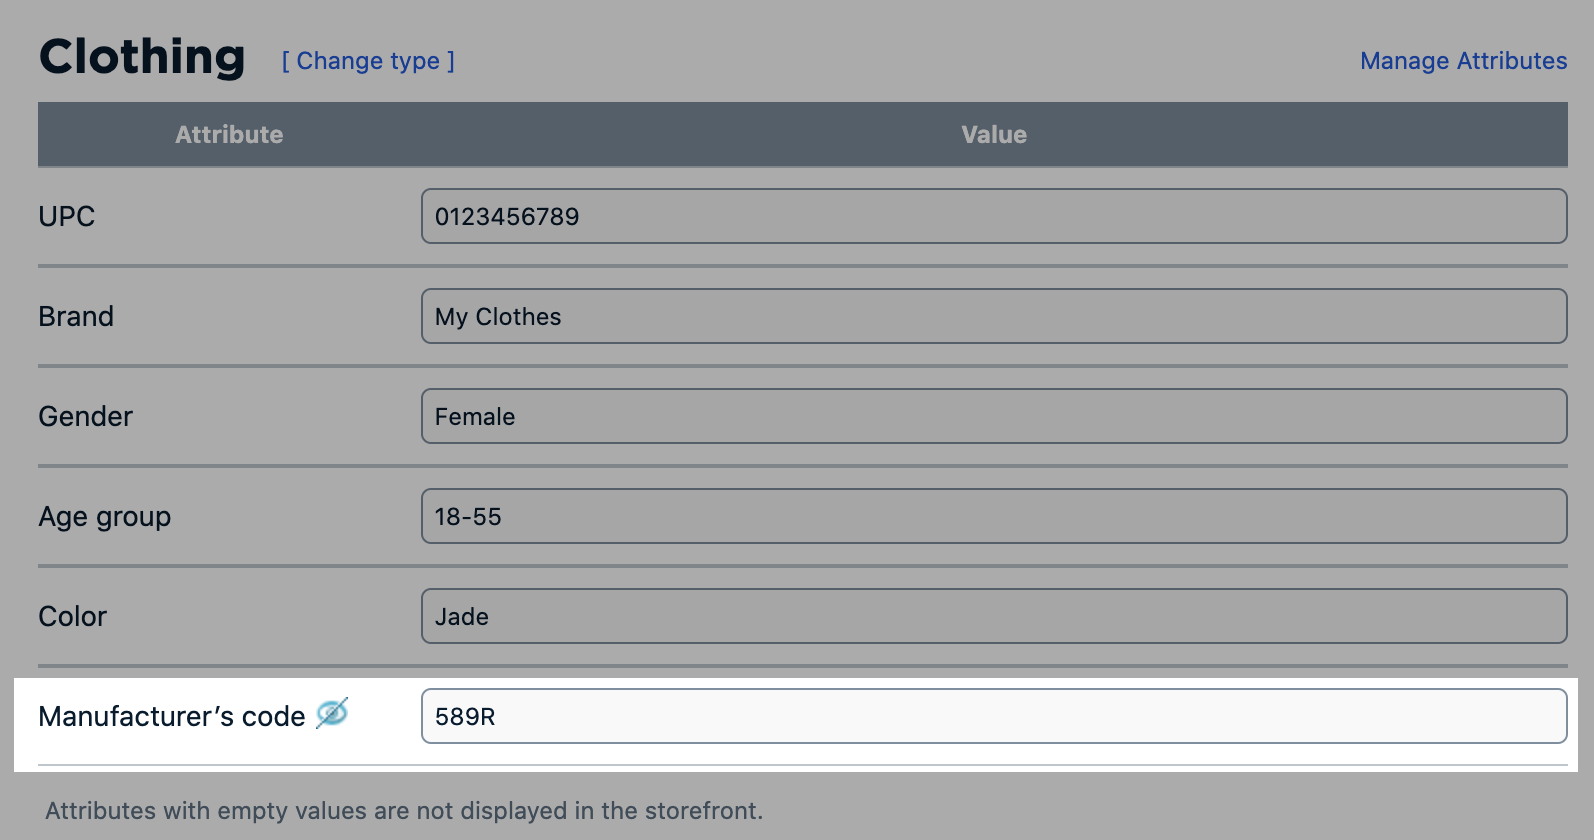Select the Manufacturer's code field showing 589R
The width and height of the screenshot is (1594, 840).
click(x=993, y=716)
